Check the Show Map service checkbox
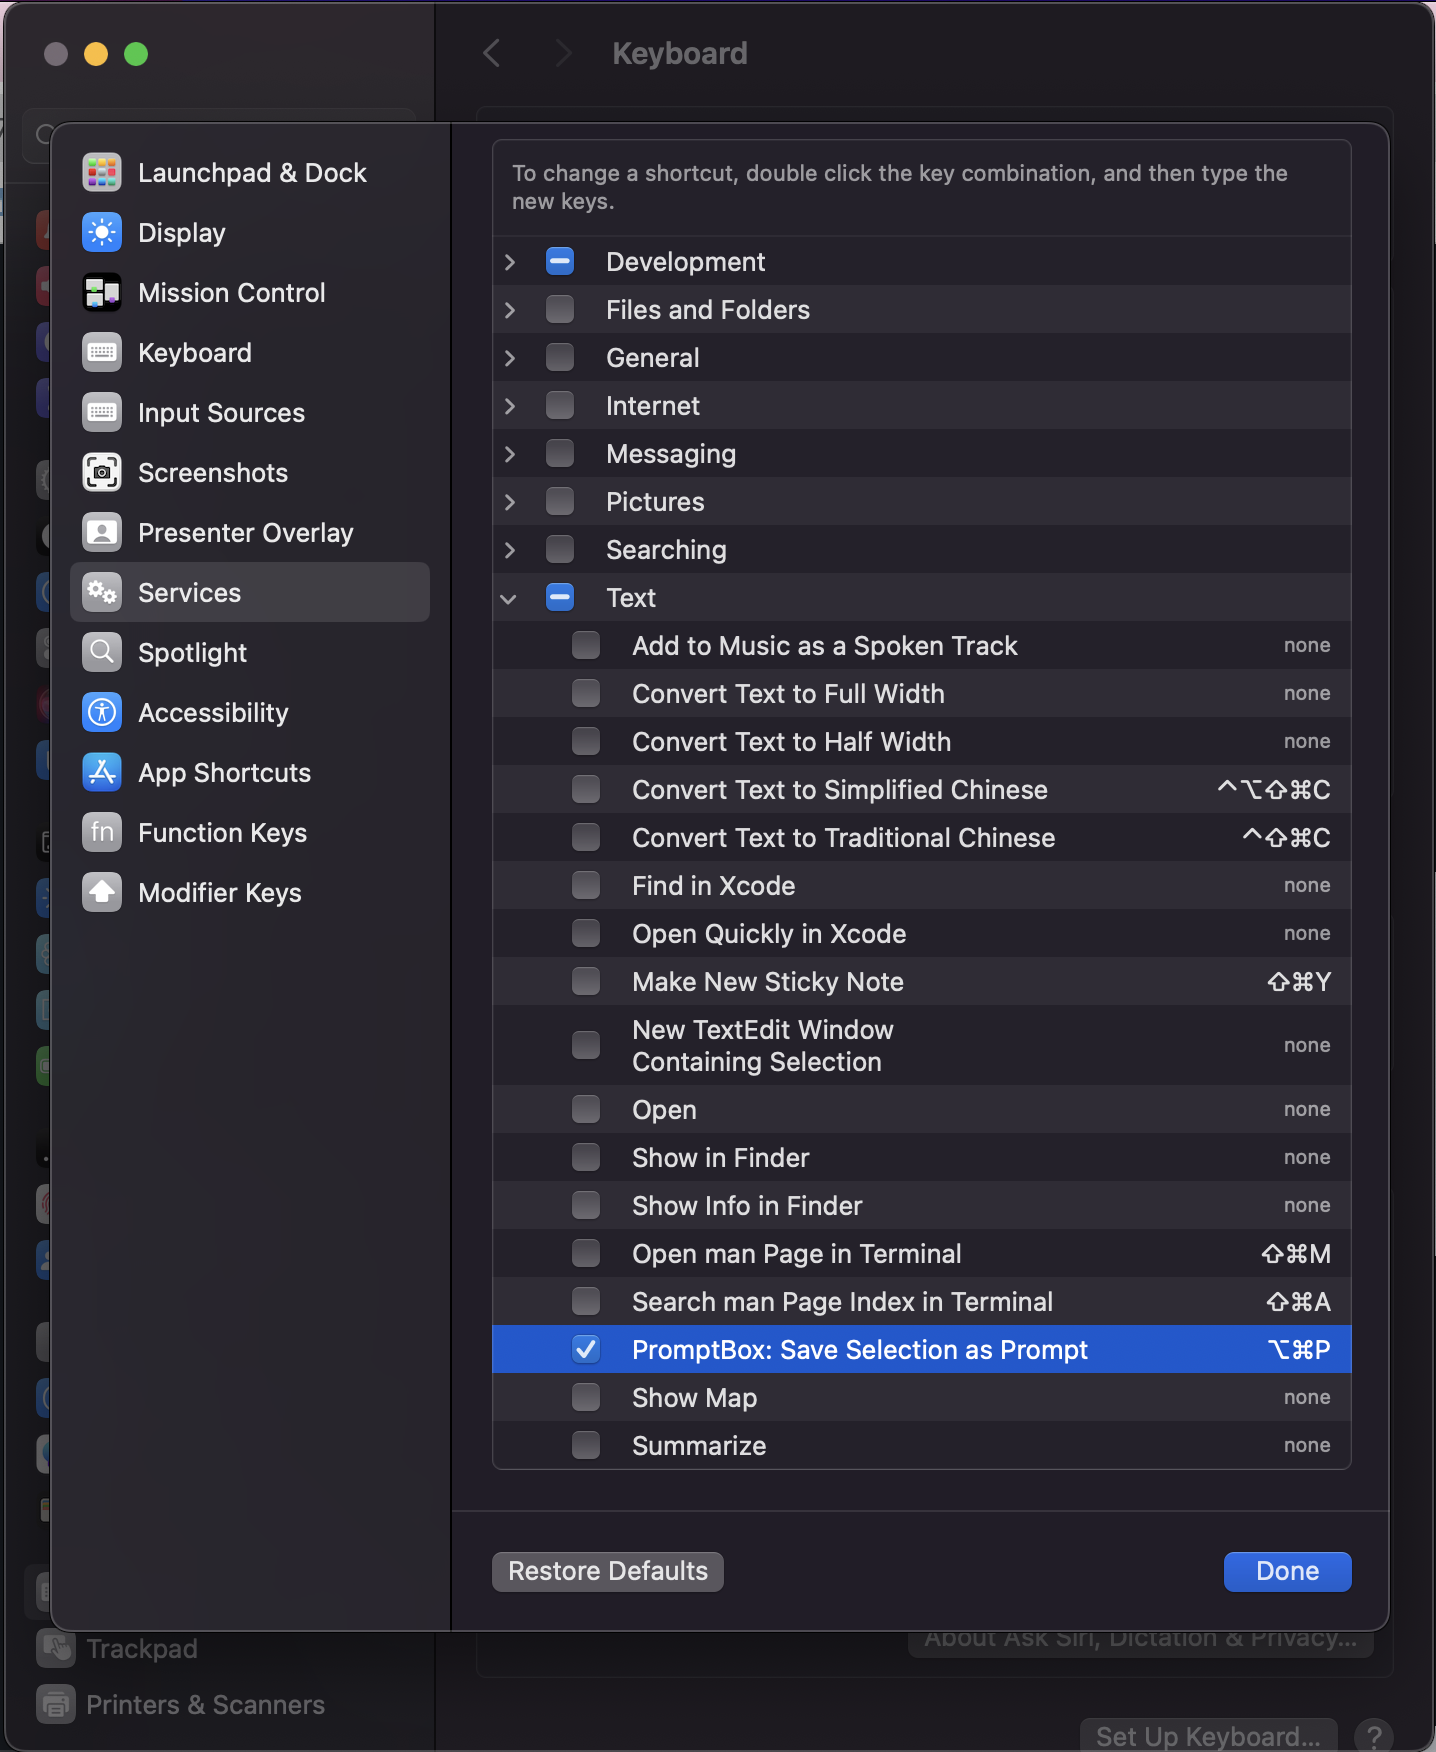1436x1752 pixels. [x=586, y=1397]
